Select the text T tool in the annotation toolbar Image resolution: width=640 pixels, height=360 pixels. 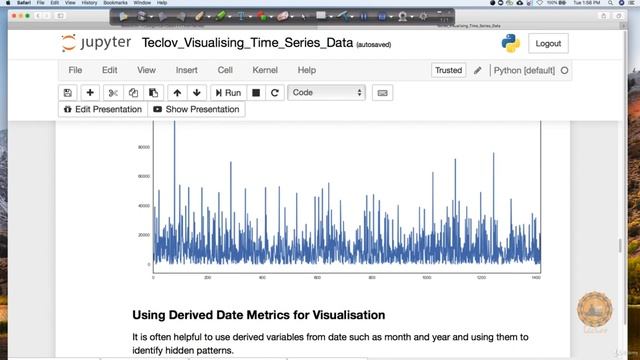pyautogui.click(x=241, y=16)
